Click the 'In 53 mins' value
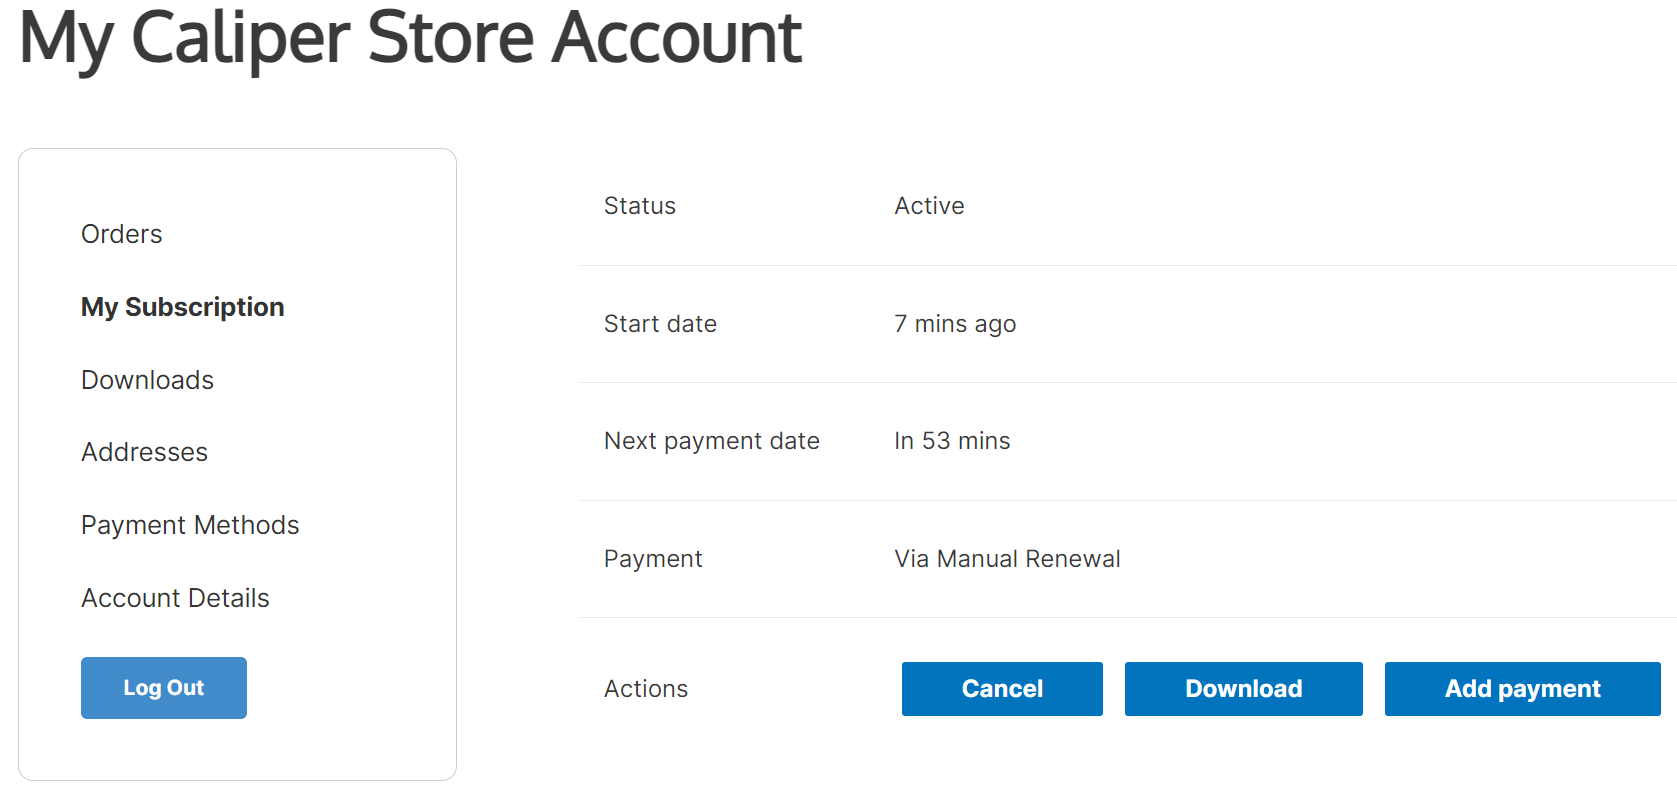Image resolution: width=1677 pixels, height=792 pixels. [x=952, y=441]
